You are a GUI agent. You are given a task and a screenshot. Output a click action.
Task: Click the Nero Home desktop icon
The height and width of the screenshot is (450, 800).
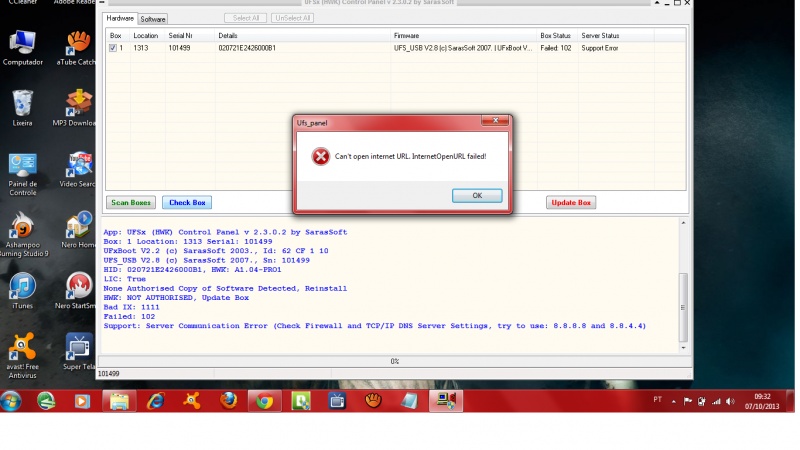click(x=78, y=230)
